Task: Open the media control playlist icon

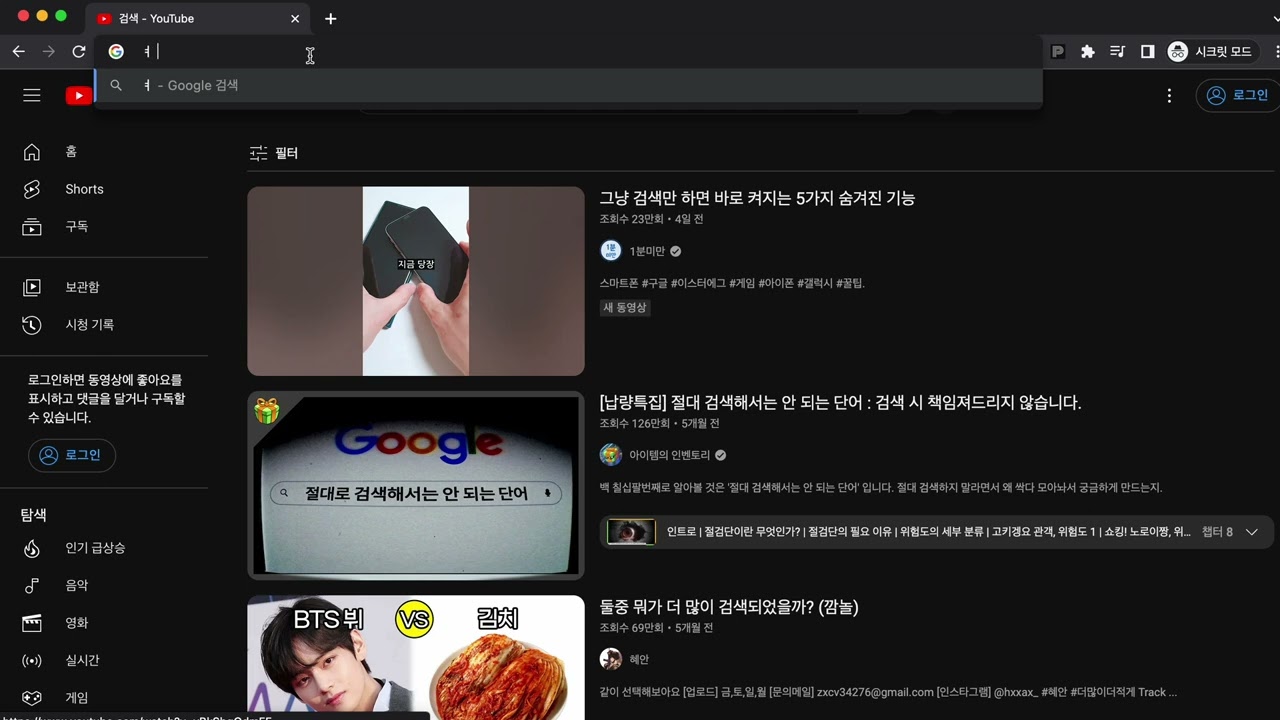Action: tap(1118, 52)
